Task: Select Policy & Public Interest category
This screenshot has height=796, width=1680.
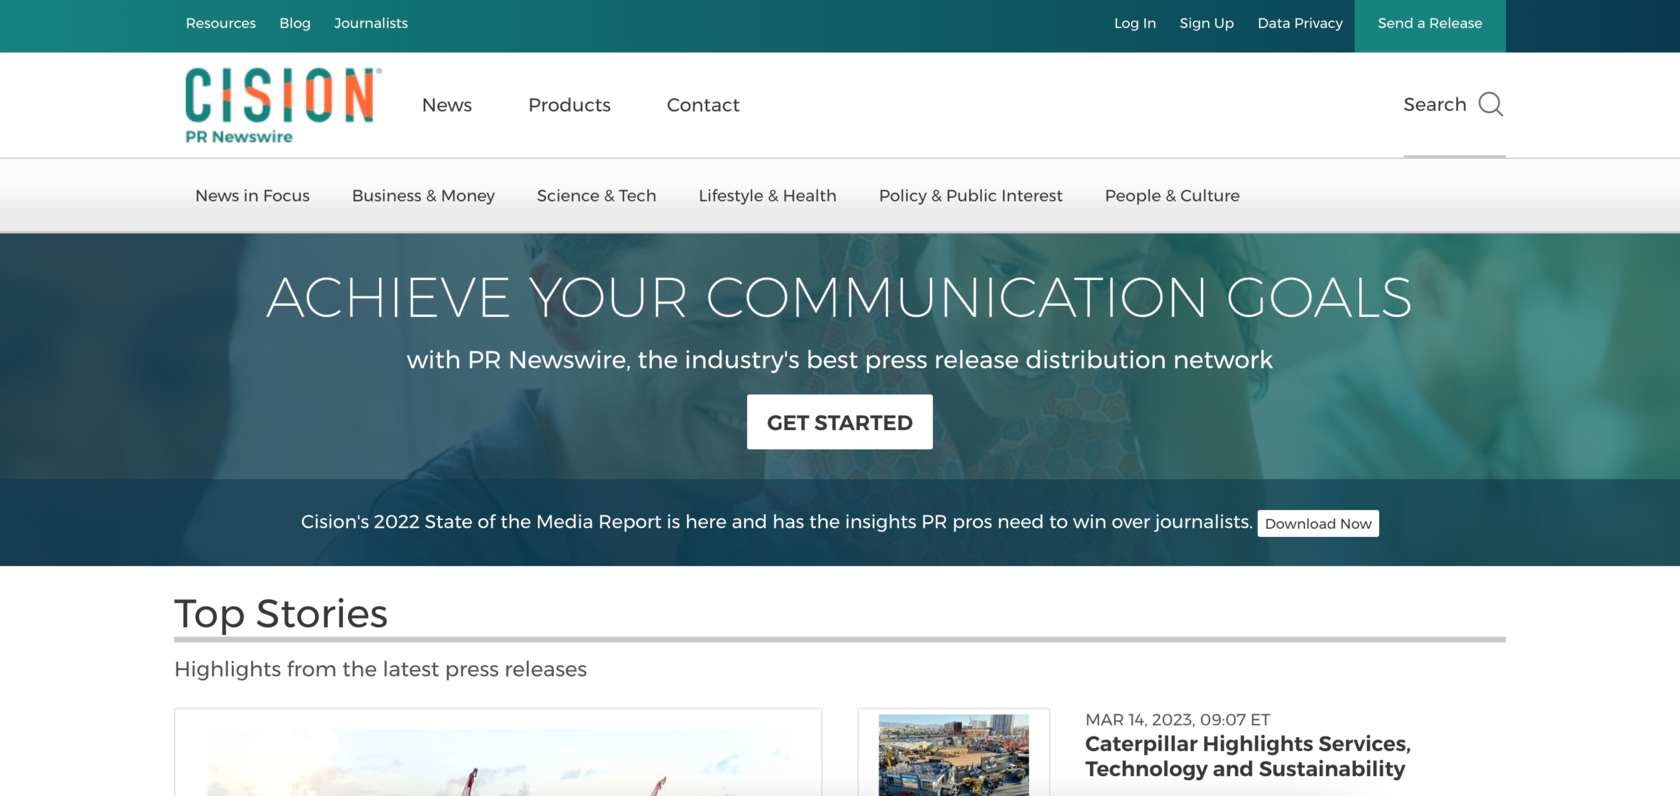Action: 970,196
